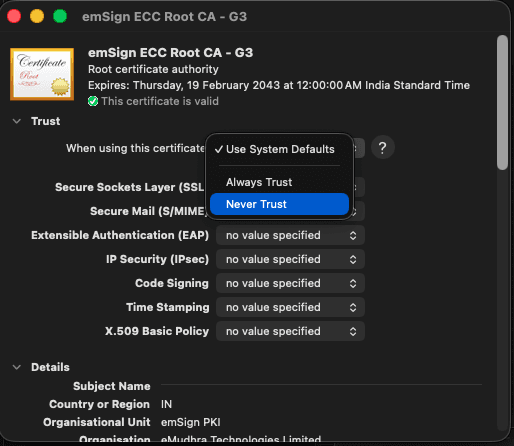The width and height of the screenshot is (514, 446).
Task: Click the 'IN' country value
Action: click(166, 404)
